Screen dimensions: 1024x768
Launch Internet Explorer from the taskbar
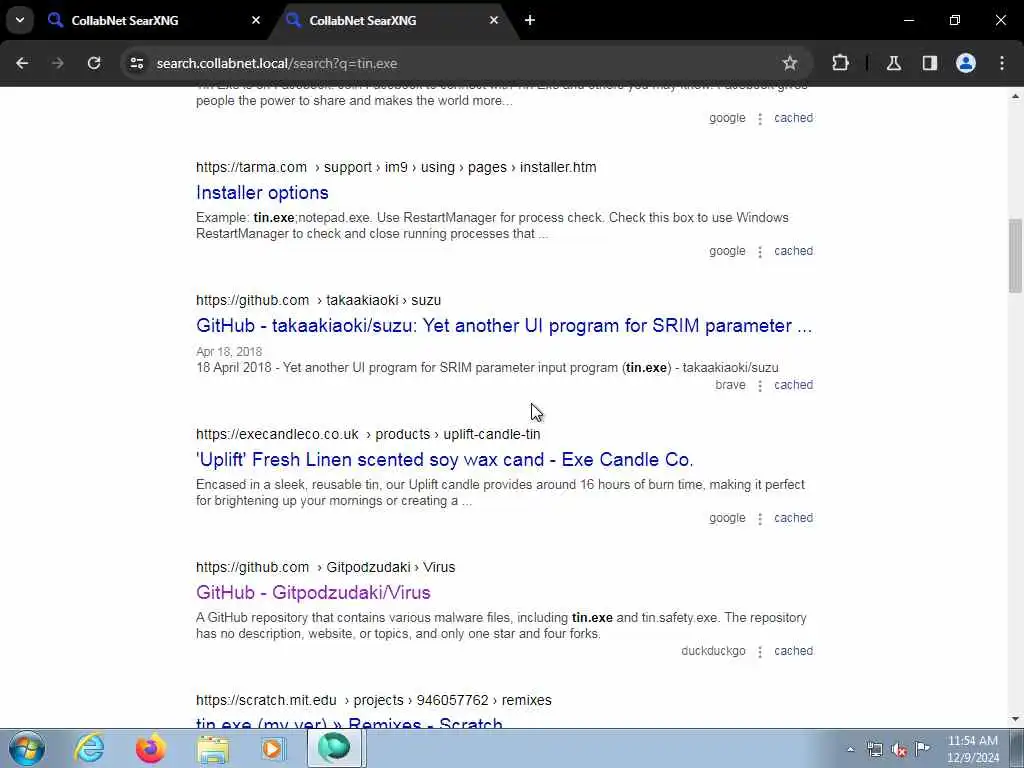tap(89, 748)
